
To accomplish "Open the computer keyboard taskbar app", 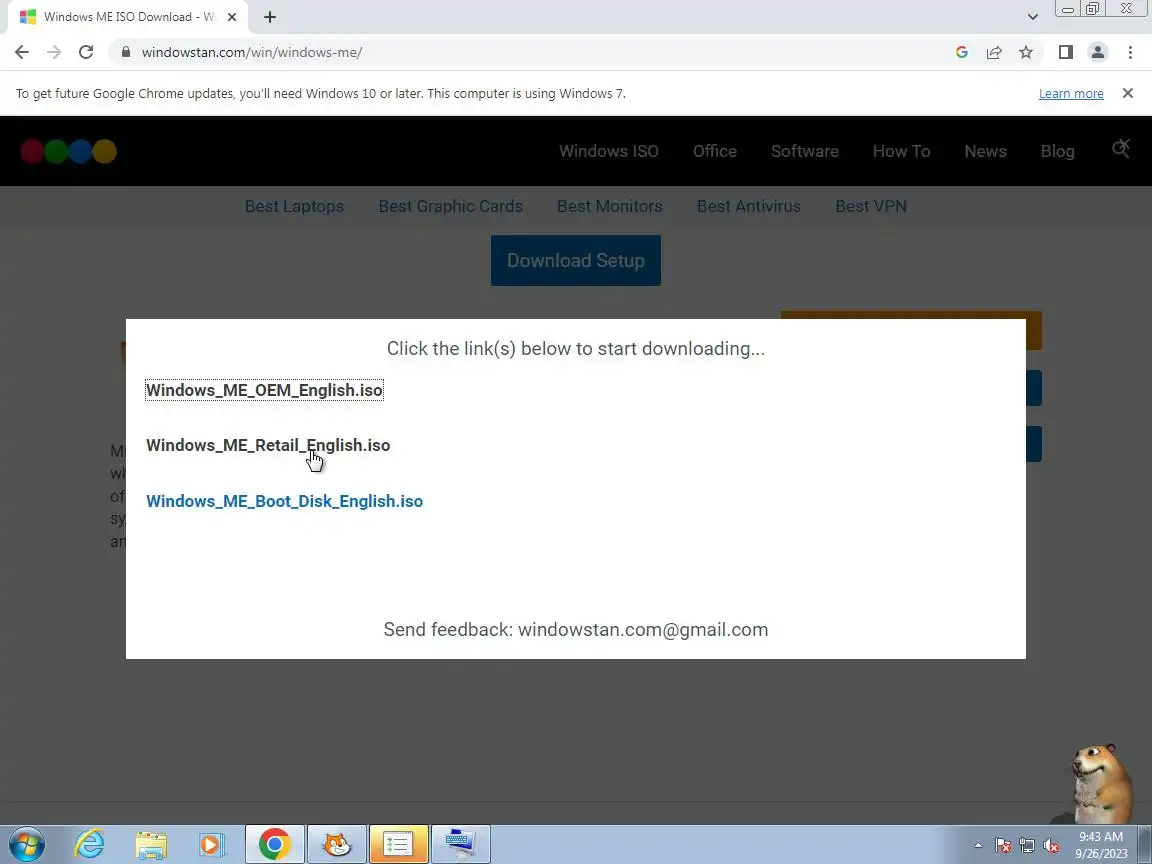I will [x=461, y=844].
